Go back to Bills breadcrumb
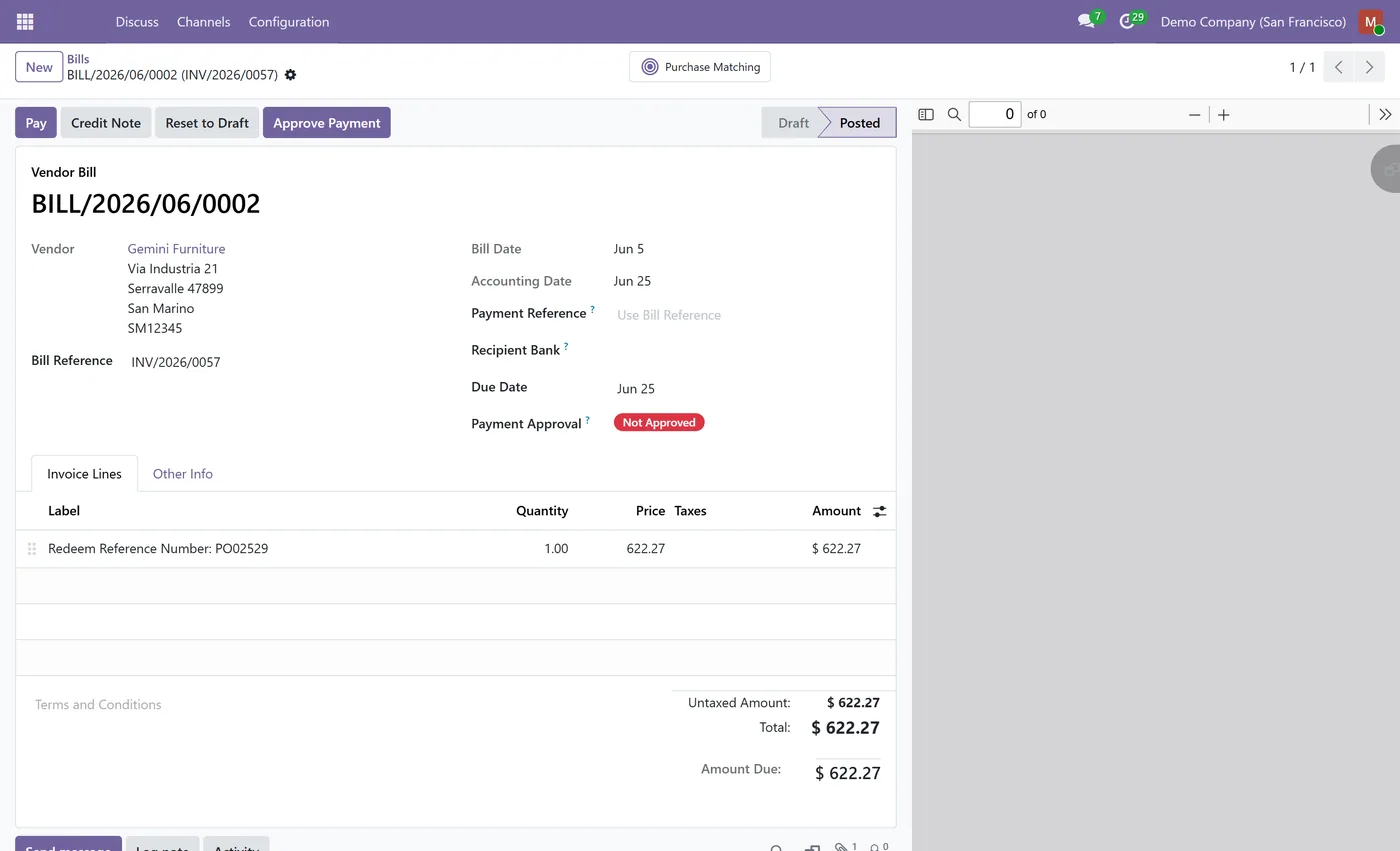The height and width of the screenshot is (851, 1400). tap(78, 59)
